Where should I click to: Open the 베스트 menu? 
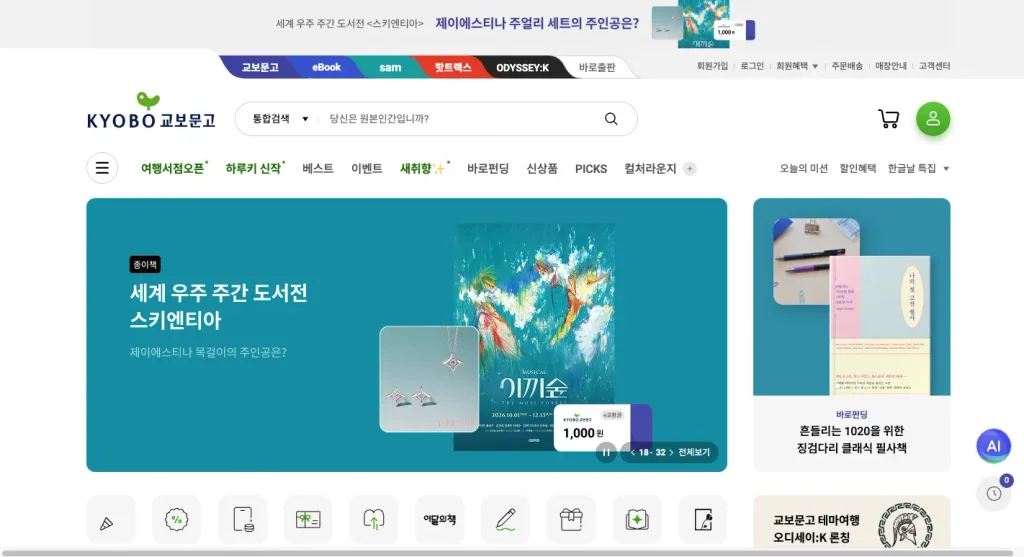317,168
